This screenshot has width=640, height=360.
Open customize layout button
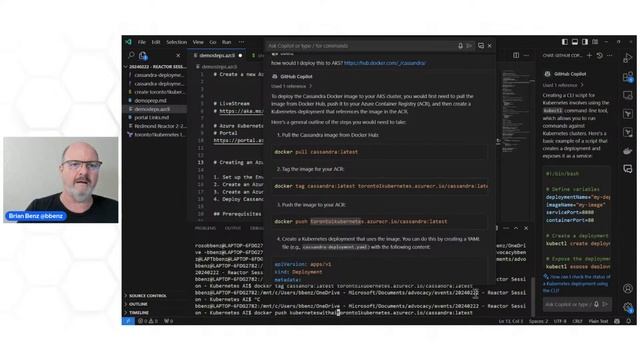(x=595, y=42)
